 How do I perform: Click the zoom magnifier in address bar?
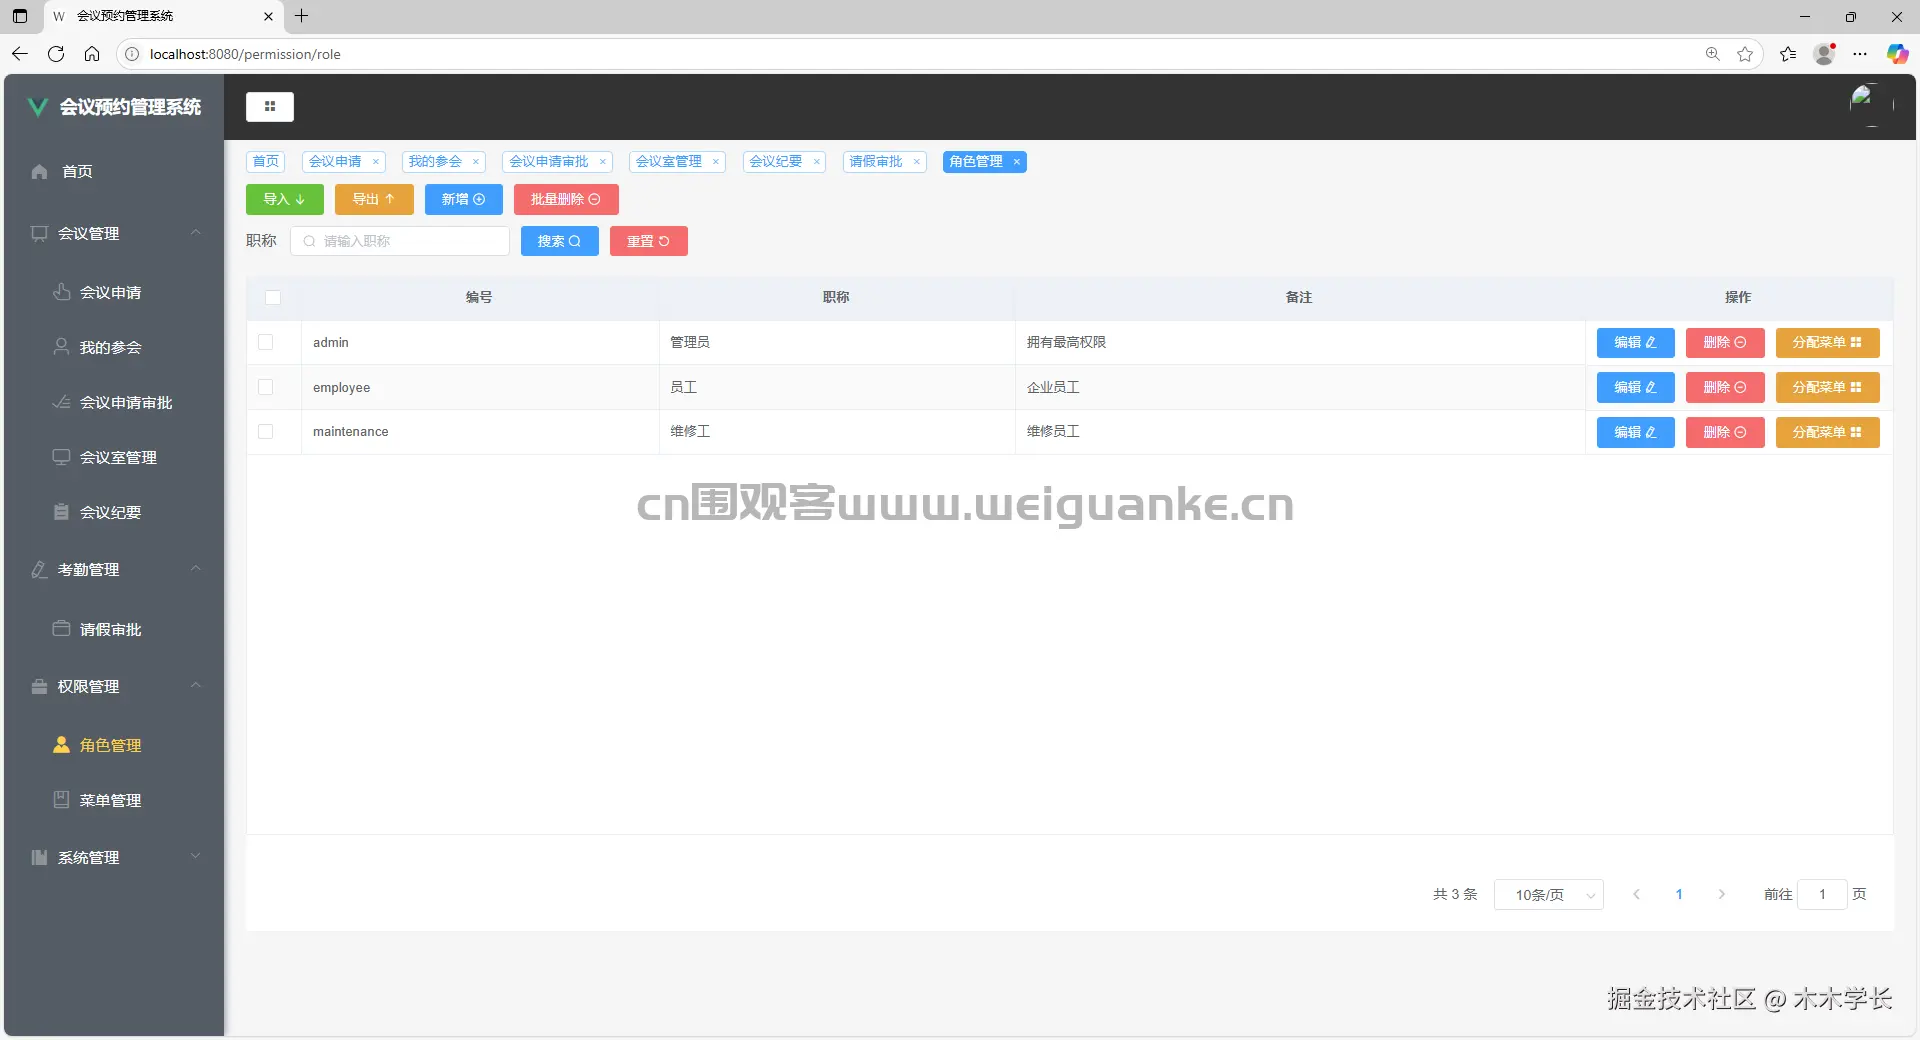point(1712,54)
